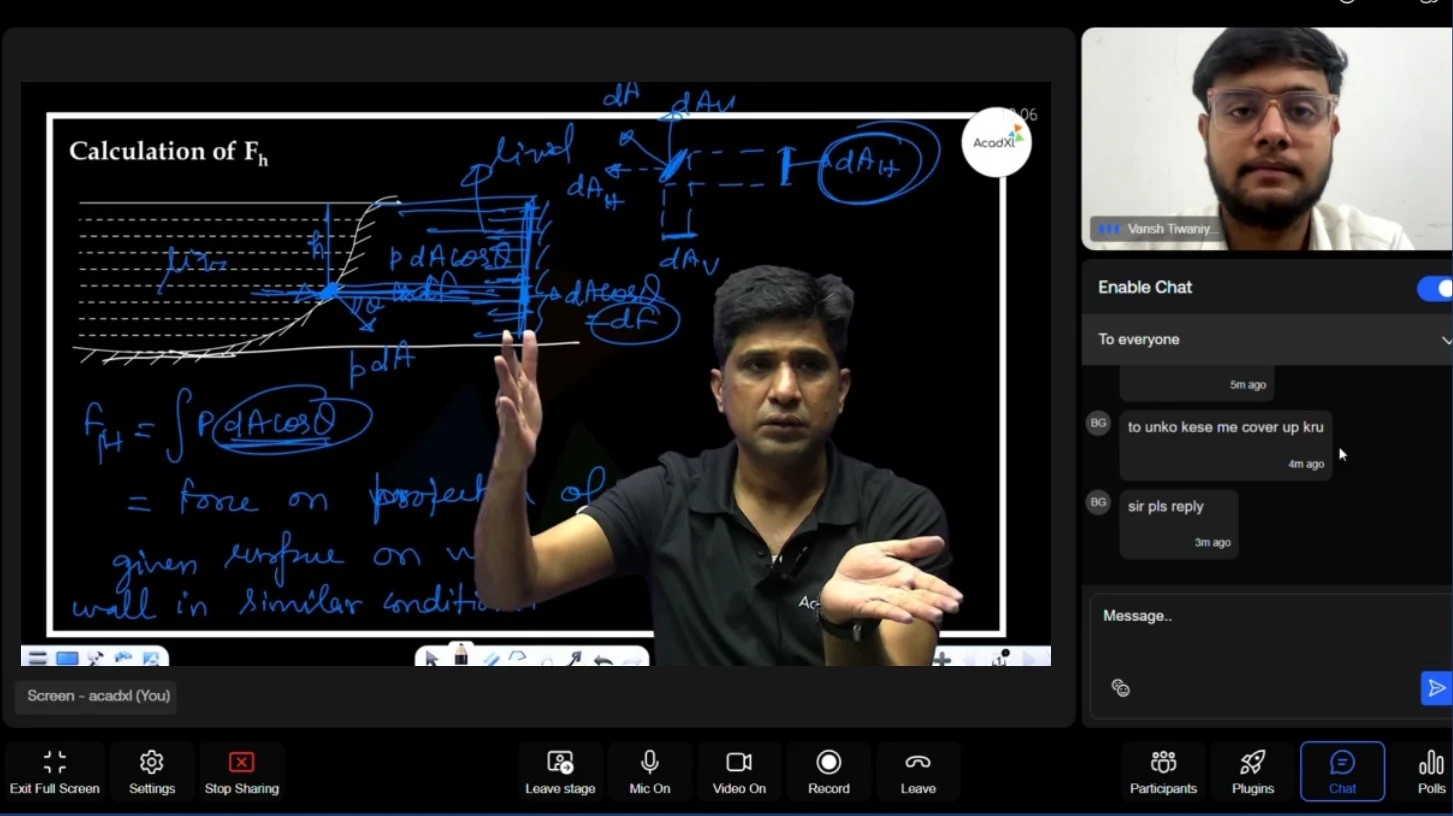Pick the Highlighter tool
The height and width of the screenshot is (816, 1453).
click(491, 658)
